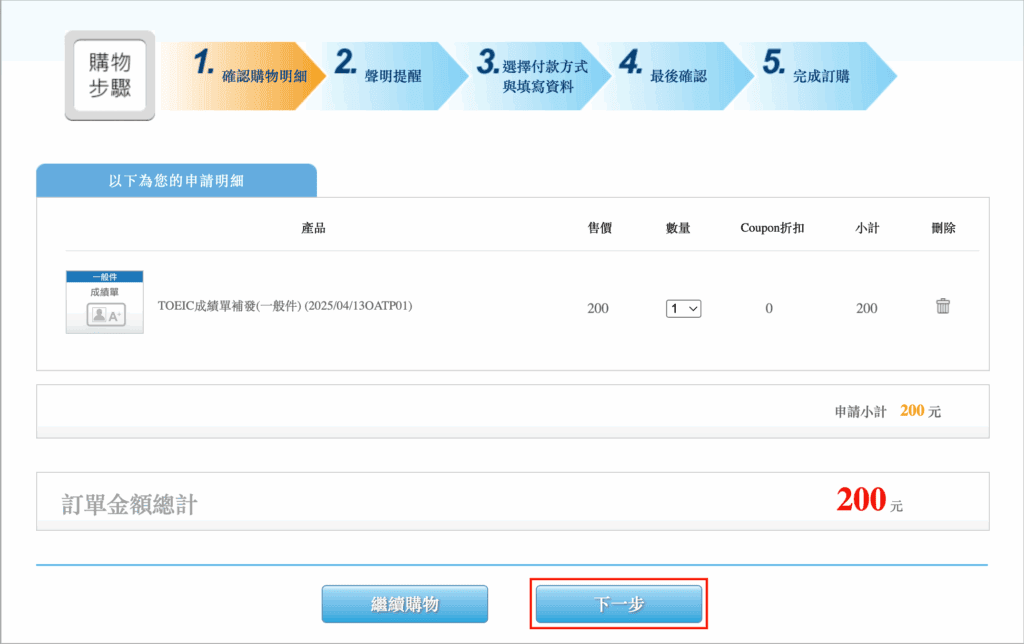The height and width of the screenshot is (644, 1024).
Task: Click the 購物步驟 keyboard key icon
Action: click(110, 76)
